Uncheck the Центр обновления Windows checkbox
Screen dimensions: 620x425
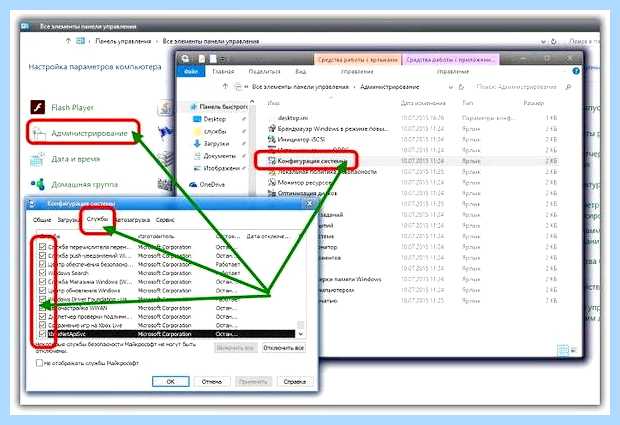pyautogui.click(x=43, y=290)
